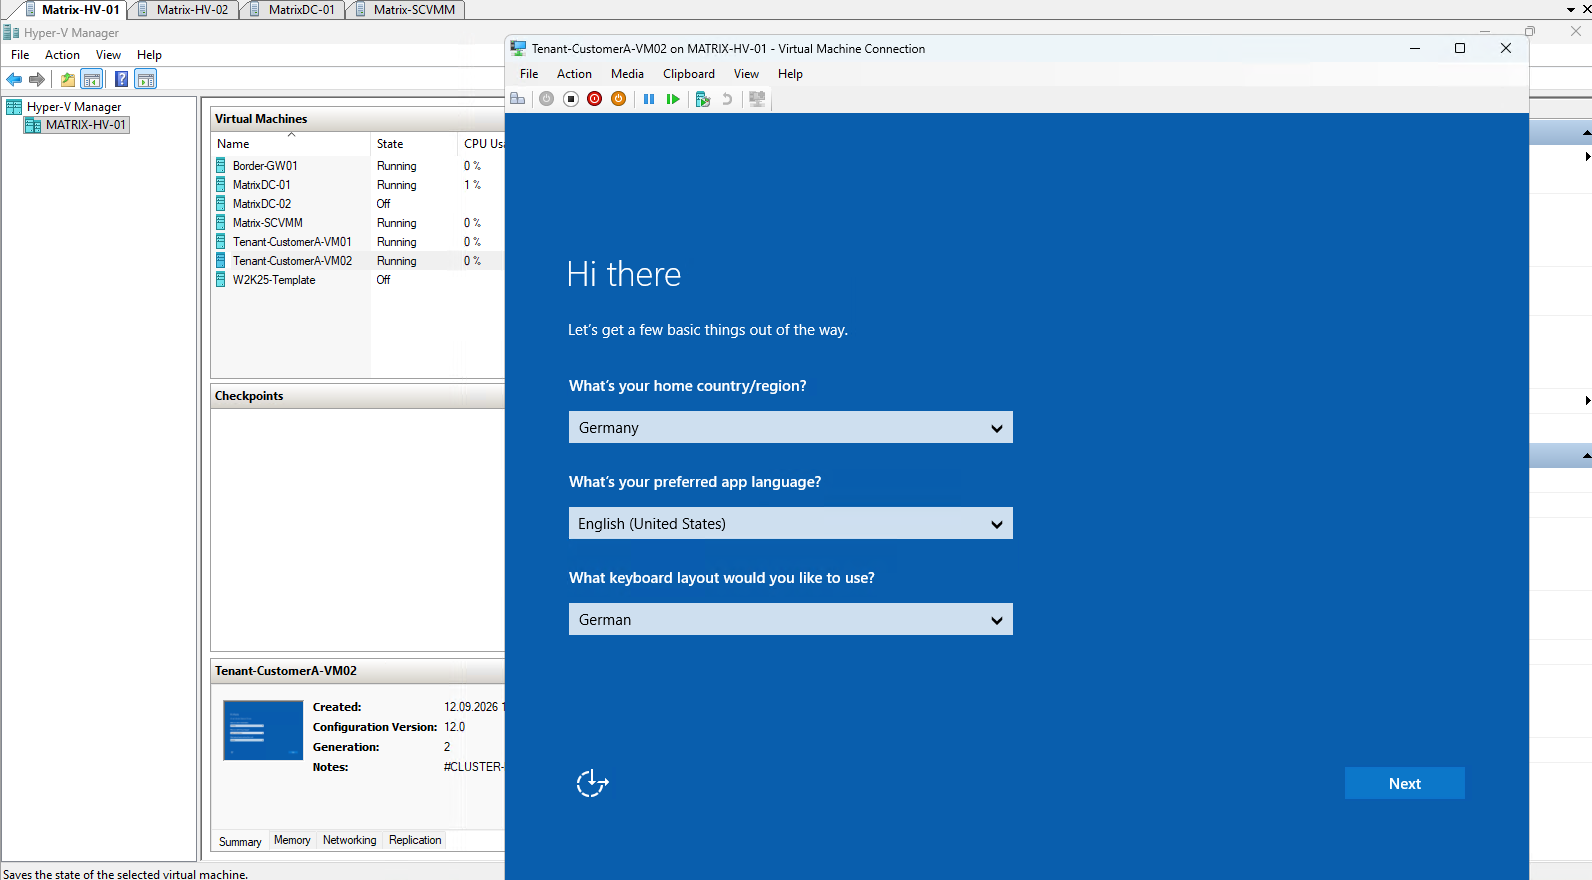Reset the VM using the green play icon
The height and width of the screenshot is (880, 1592).
click(x=673, y=99)
